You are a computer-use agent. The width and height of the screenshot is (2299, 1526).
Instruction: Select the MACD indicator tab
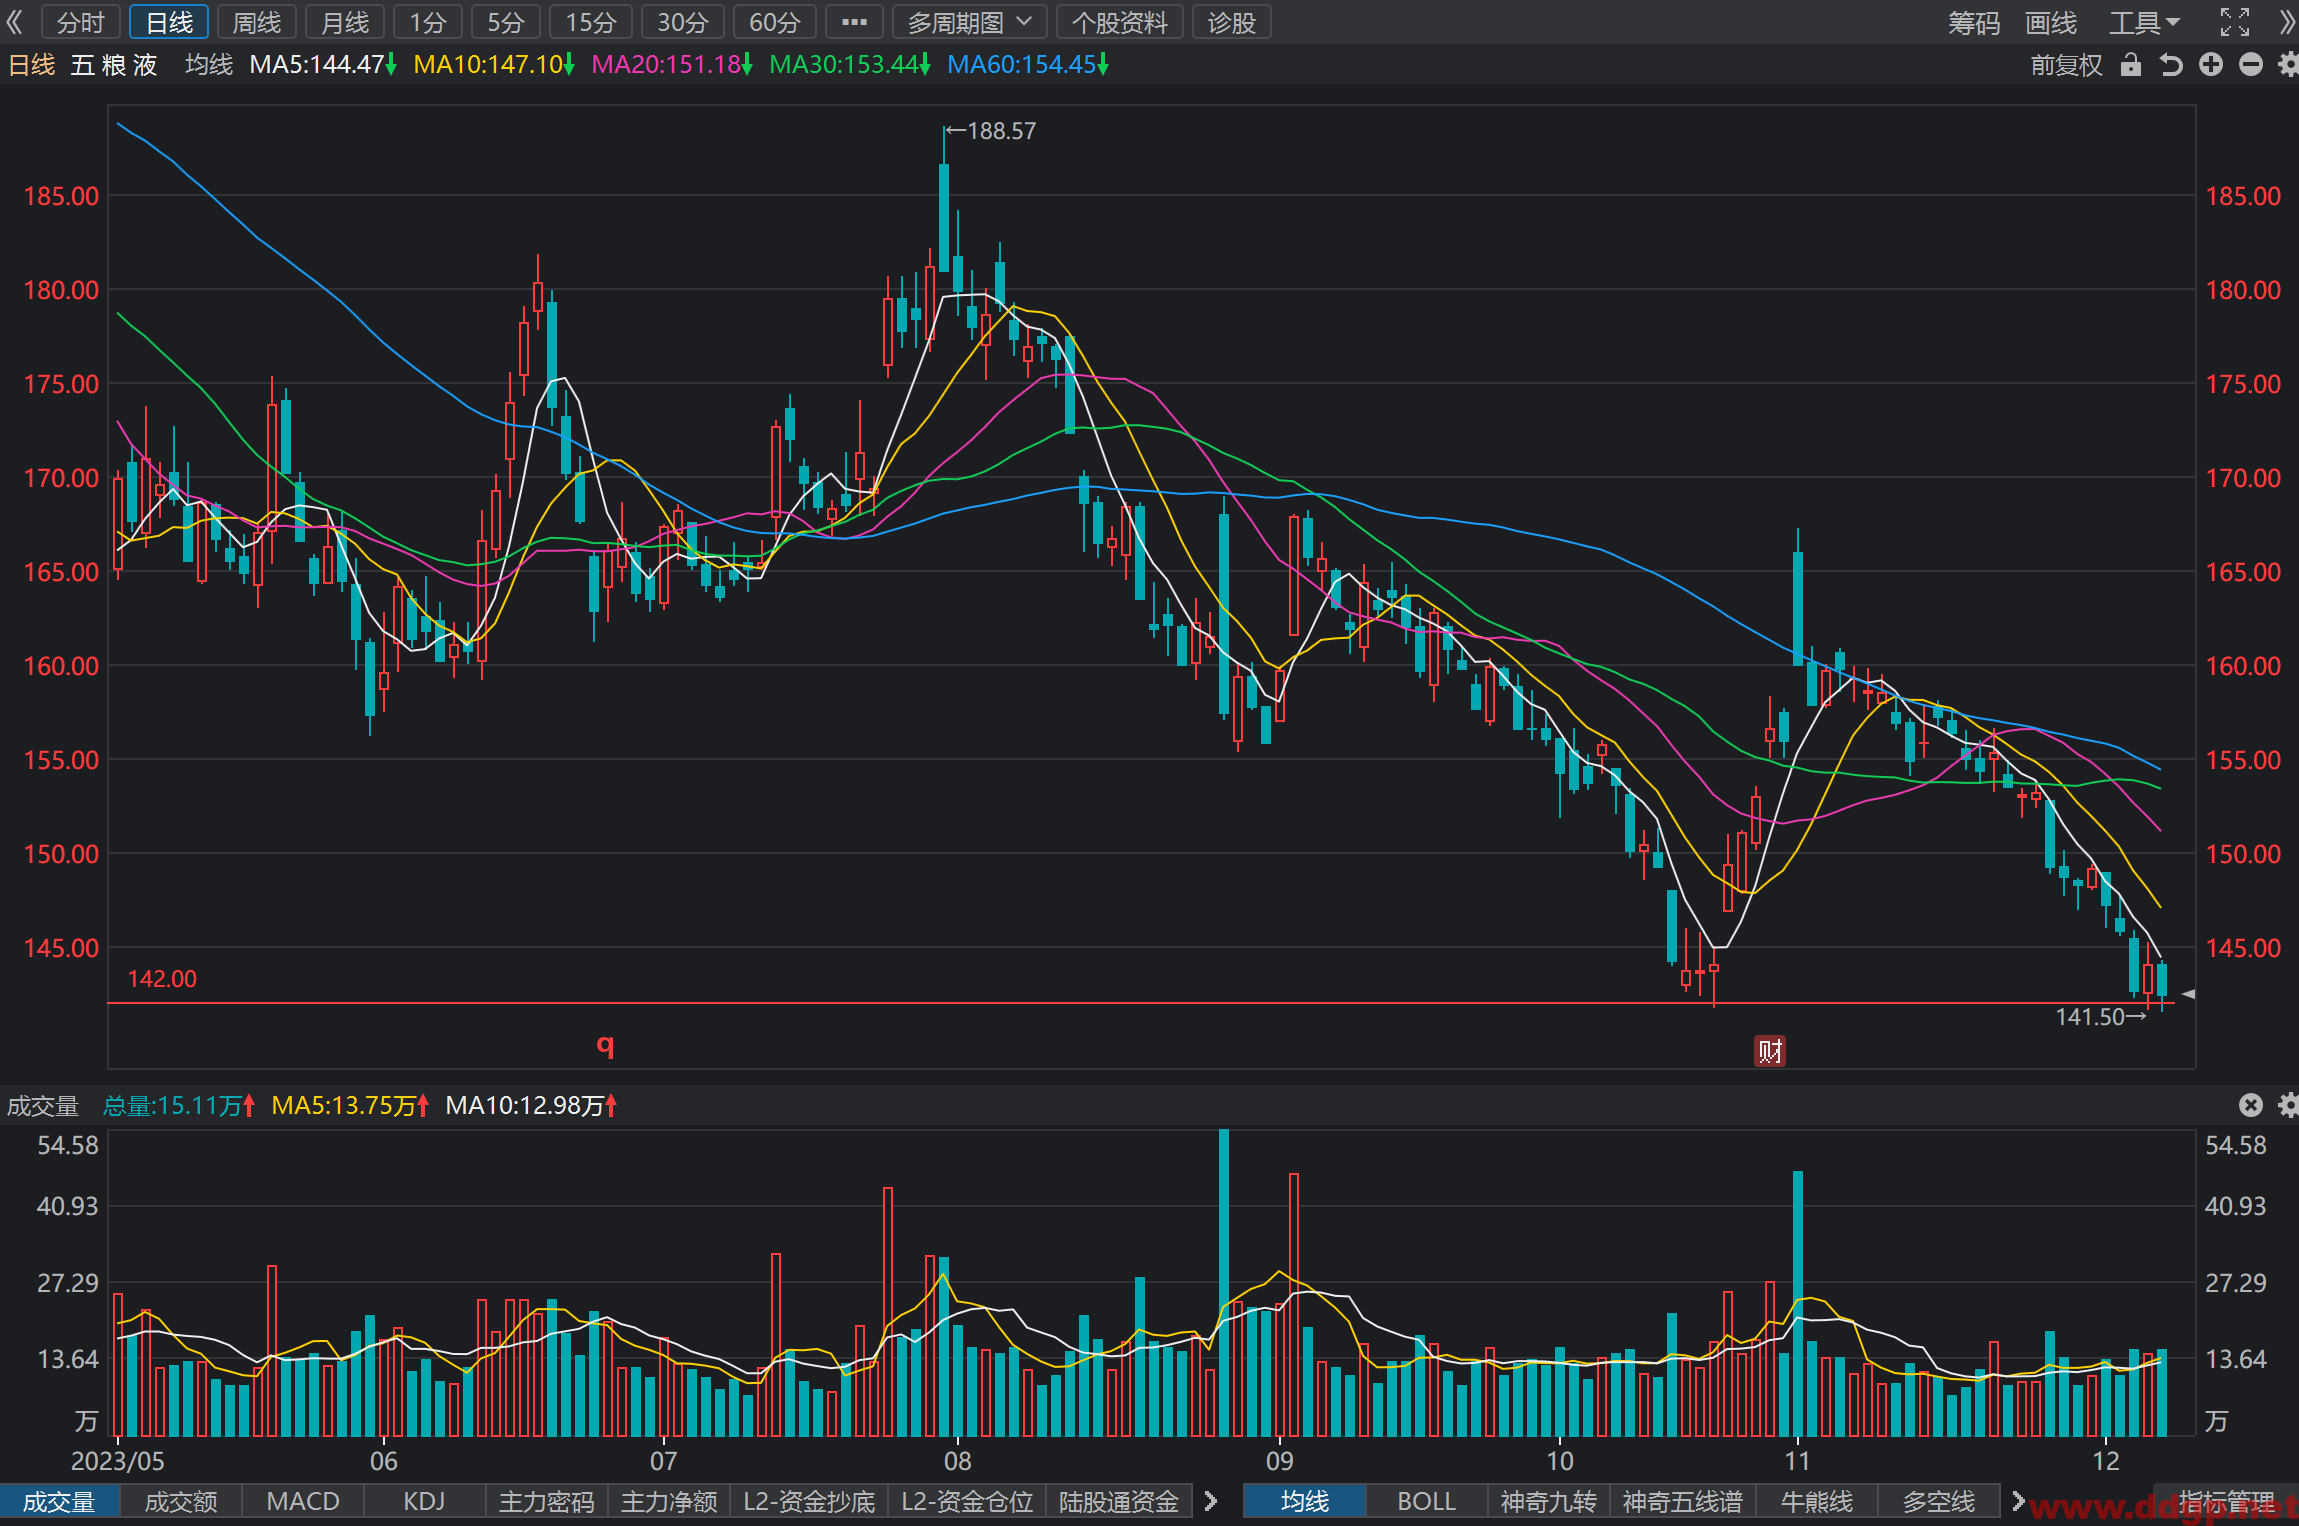click(x=303, y=1501)
